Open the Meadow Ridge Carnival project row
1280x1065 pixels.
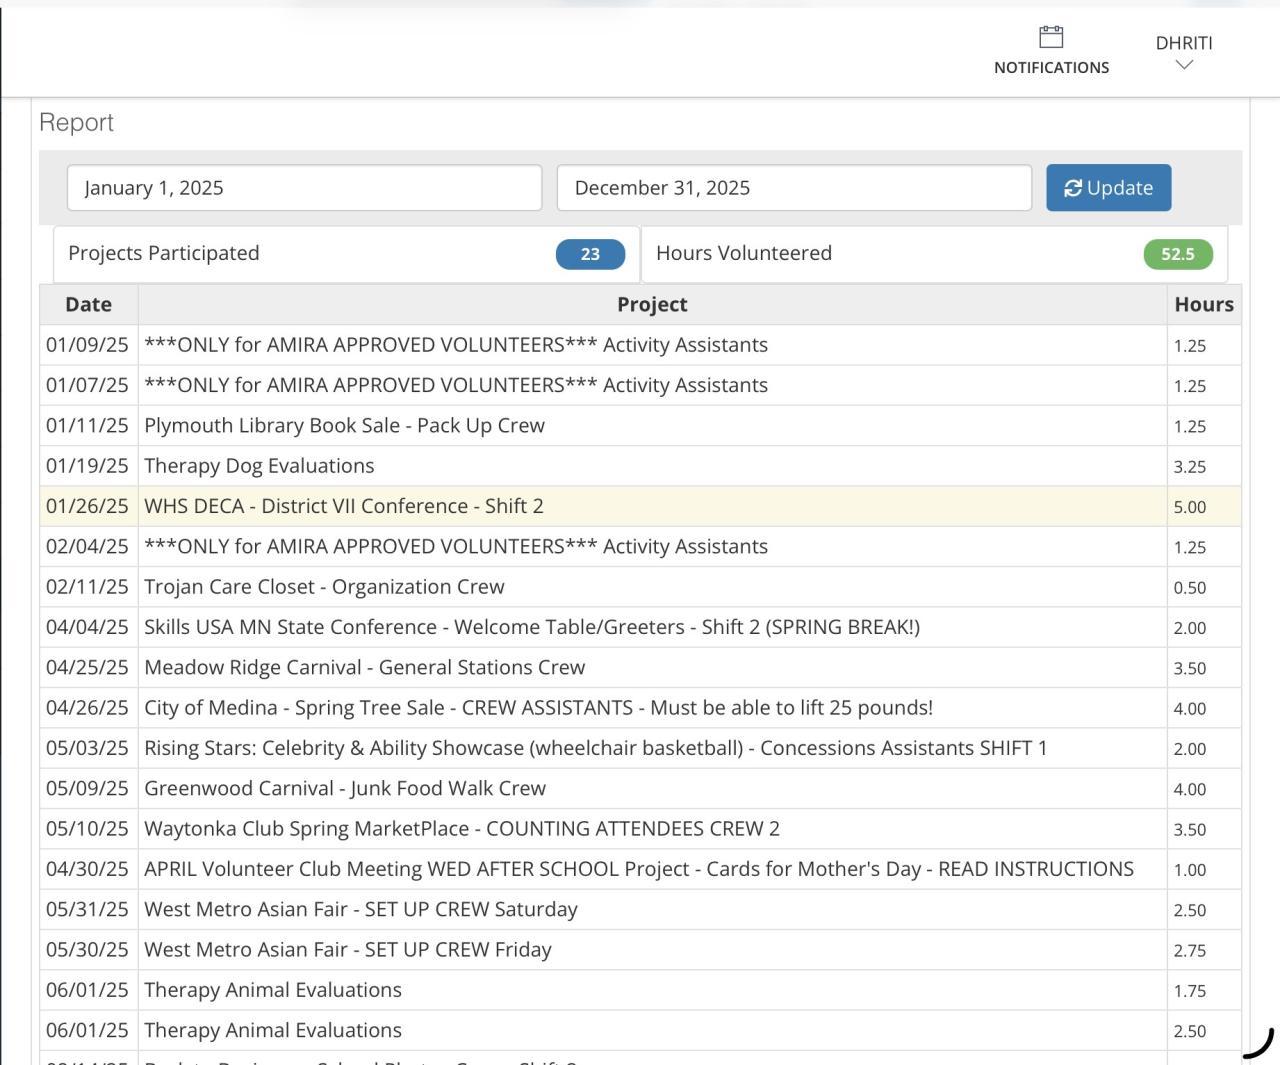tap(364, 667)
